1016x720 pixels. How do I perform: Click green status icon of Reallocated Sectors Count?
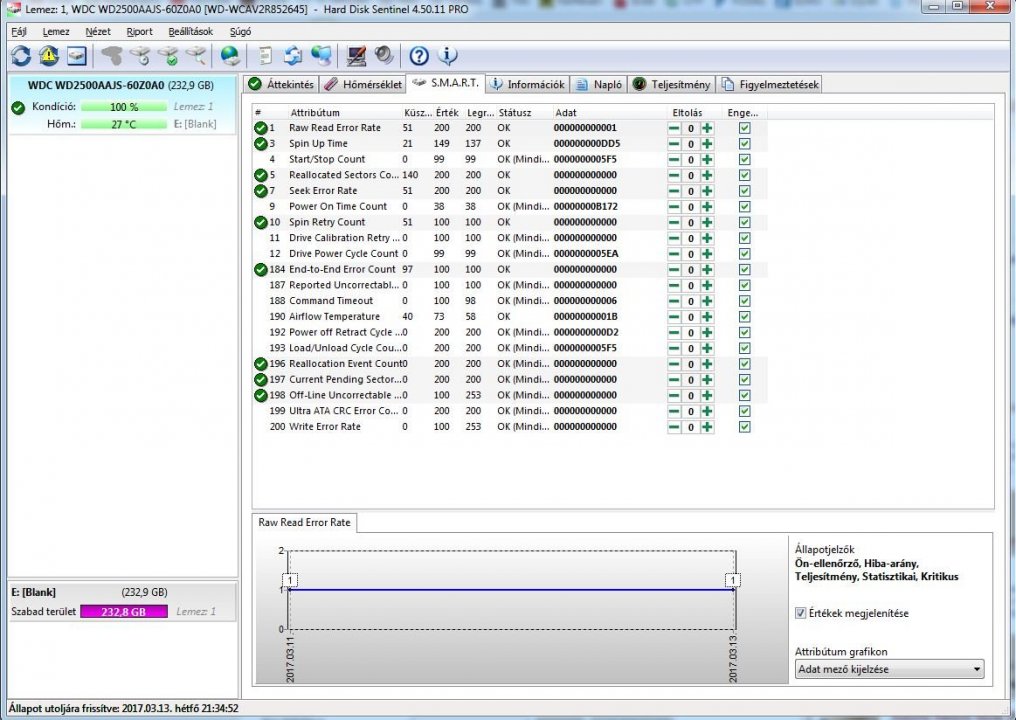click(260, 176)
